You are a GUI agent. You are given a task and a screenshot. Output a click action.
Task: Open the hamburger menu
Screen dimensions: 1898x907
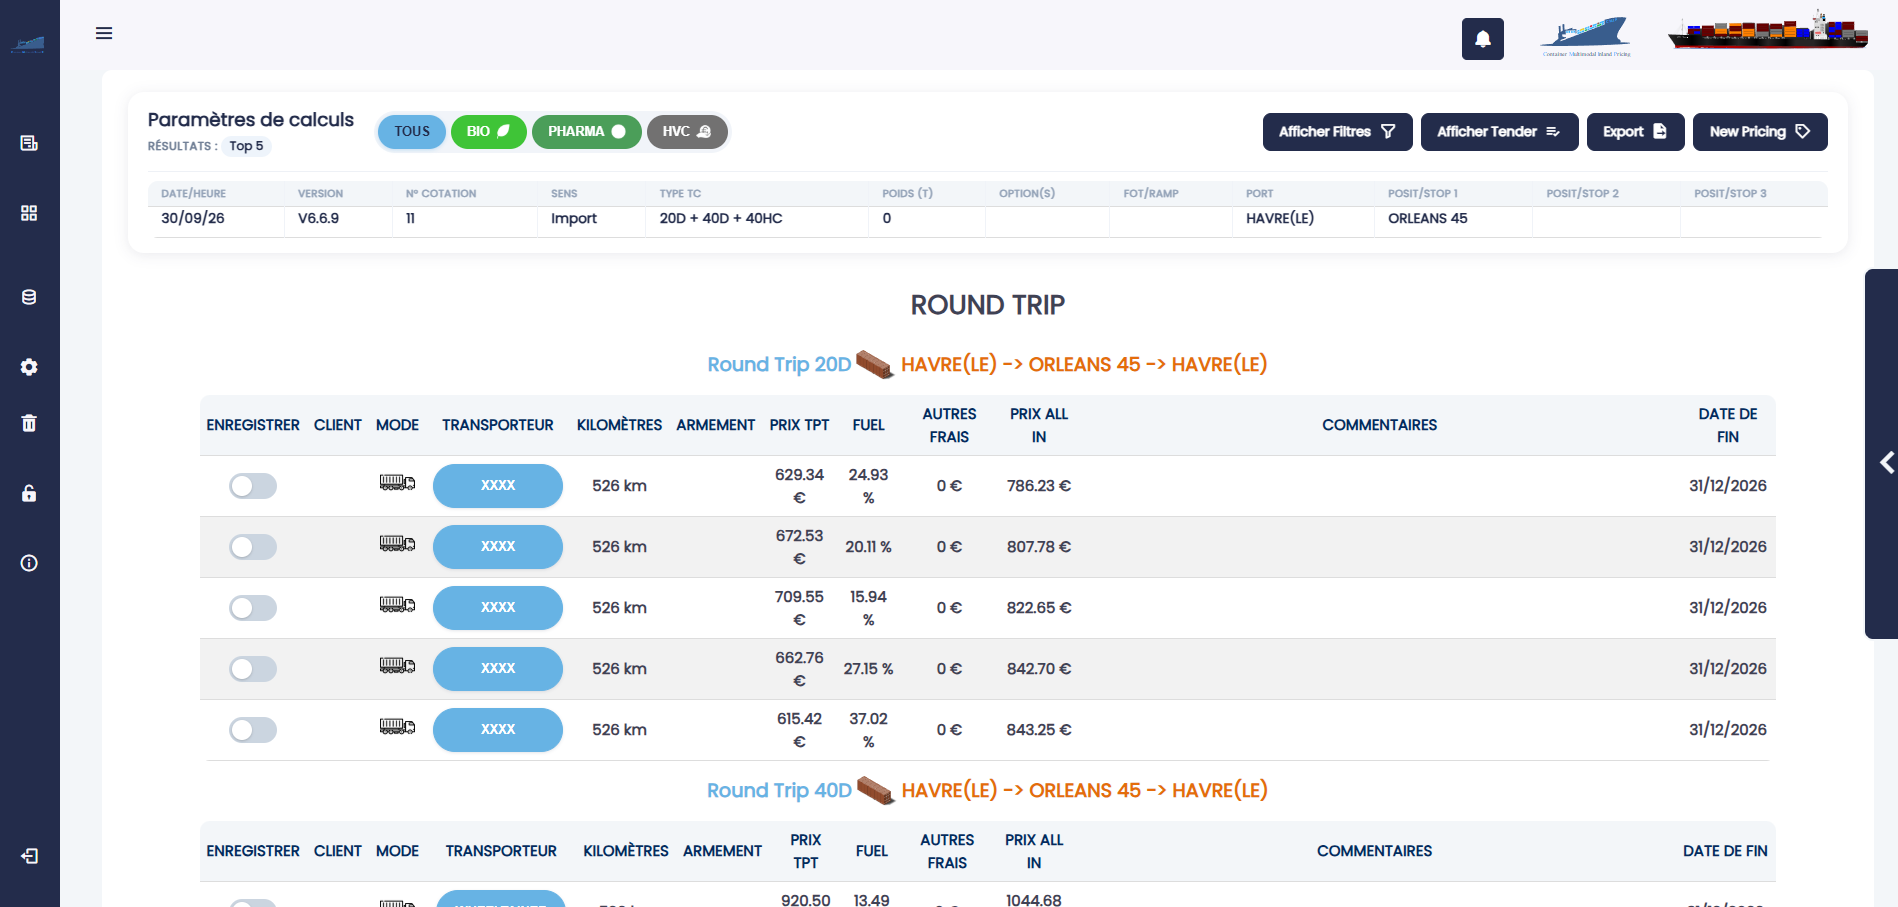pos(104,33)
